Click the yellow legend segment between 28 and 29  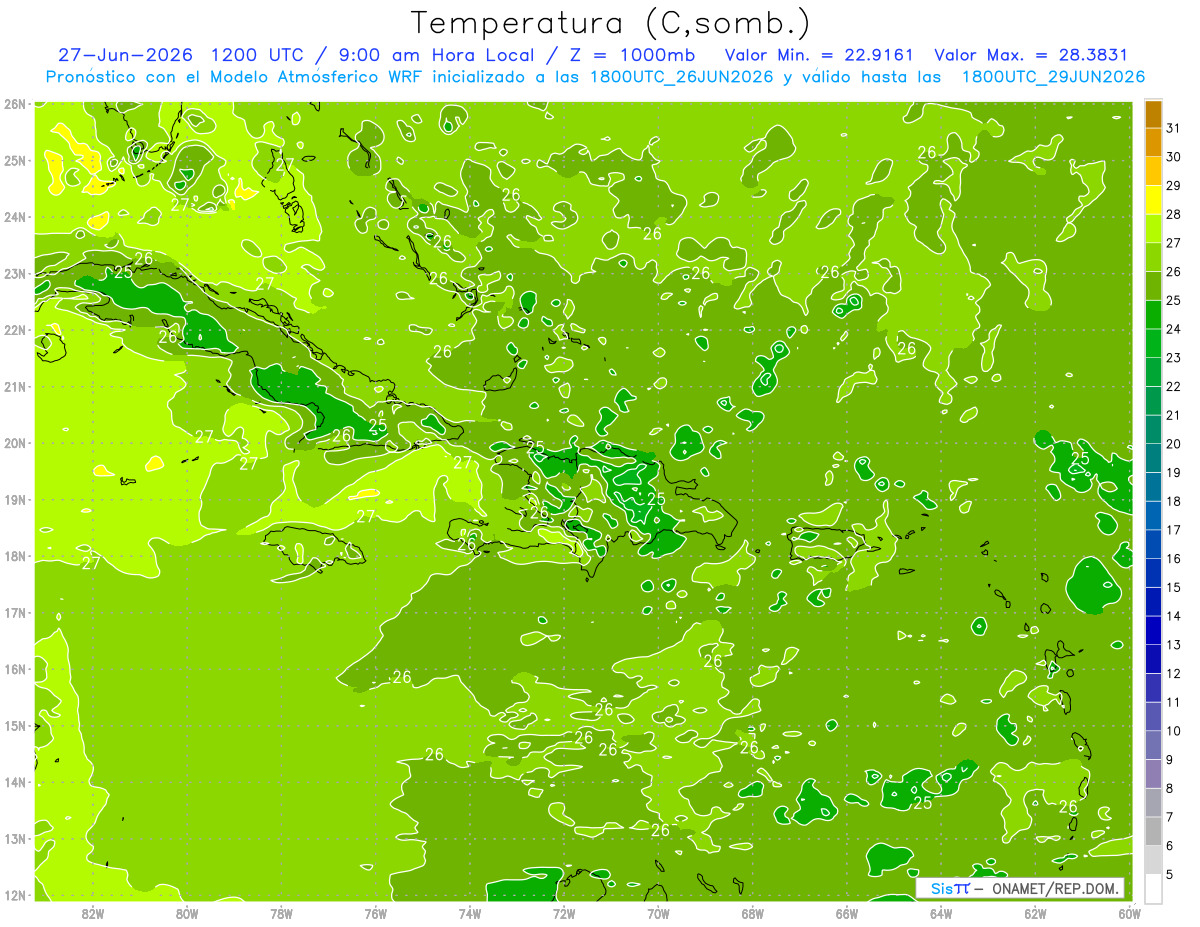[1153, 200]
